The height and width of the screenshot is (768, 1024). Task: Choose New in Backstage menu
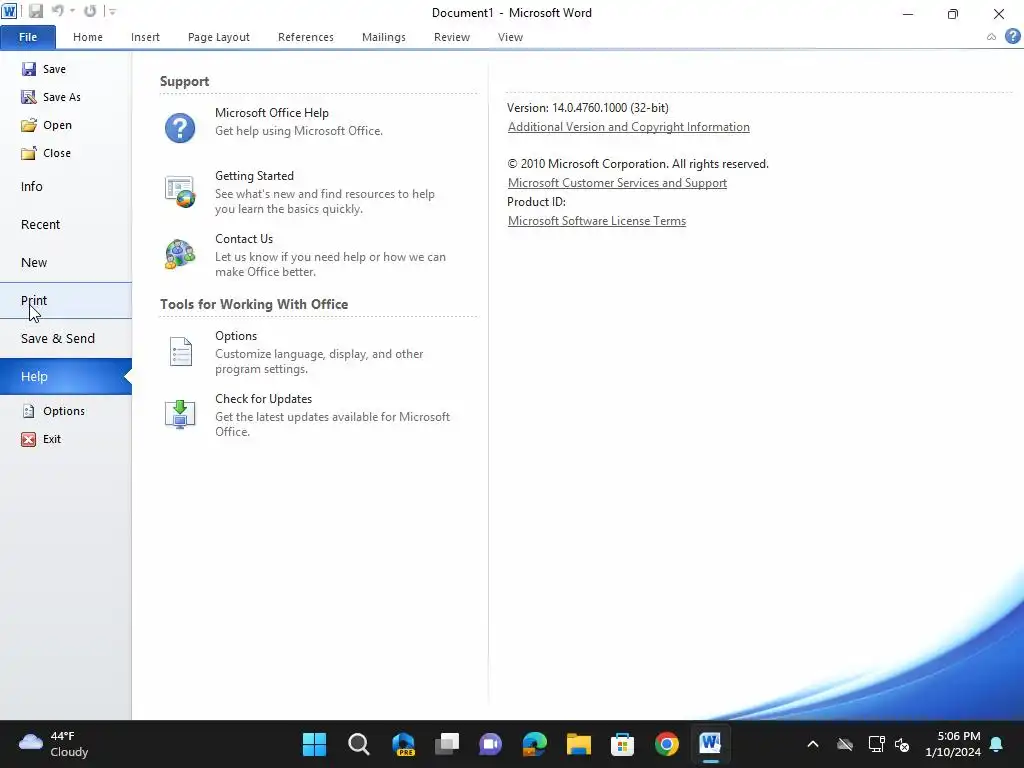click(x=66, y=263)
